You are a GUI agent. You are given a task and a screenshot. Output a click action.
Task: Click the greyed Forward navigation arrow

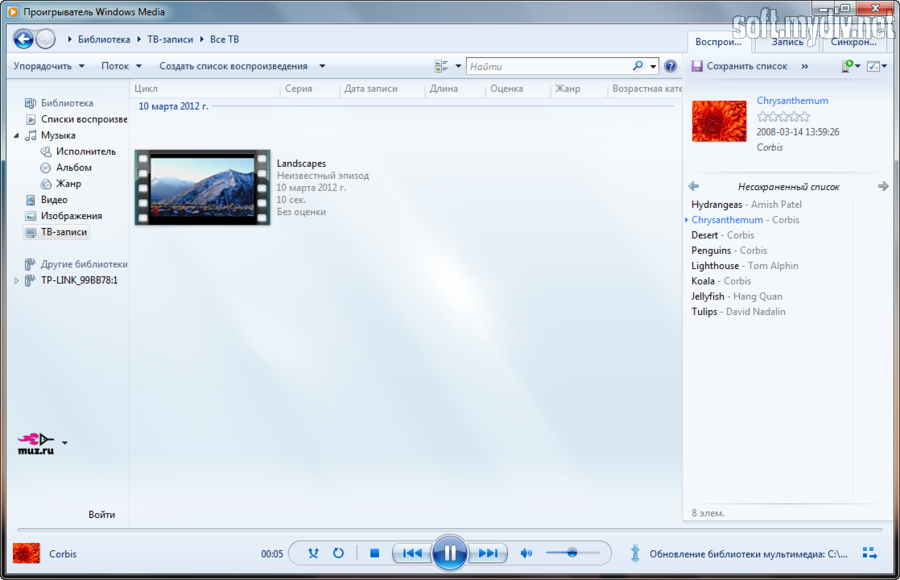pyautogui.click(x=45, y=39)
